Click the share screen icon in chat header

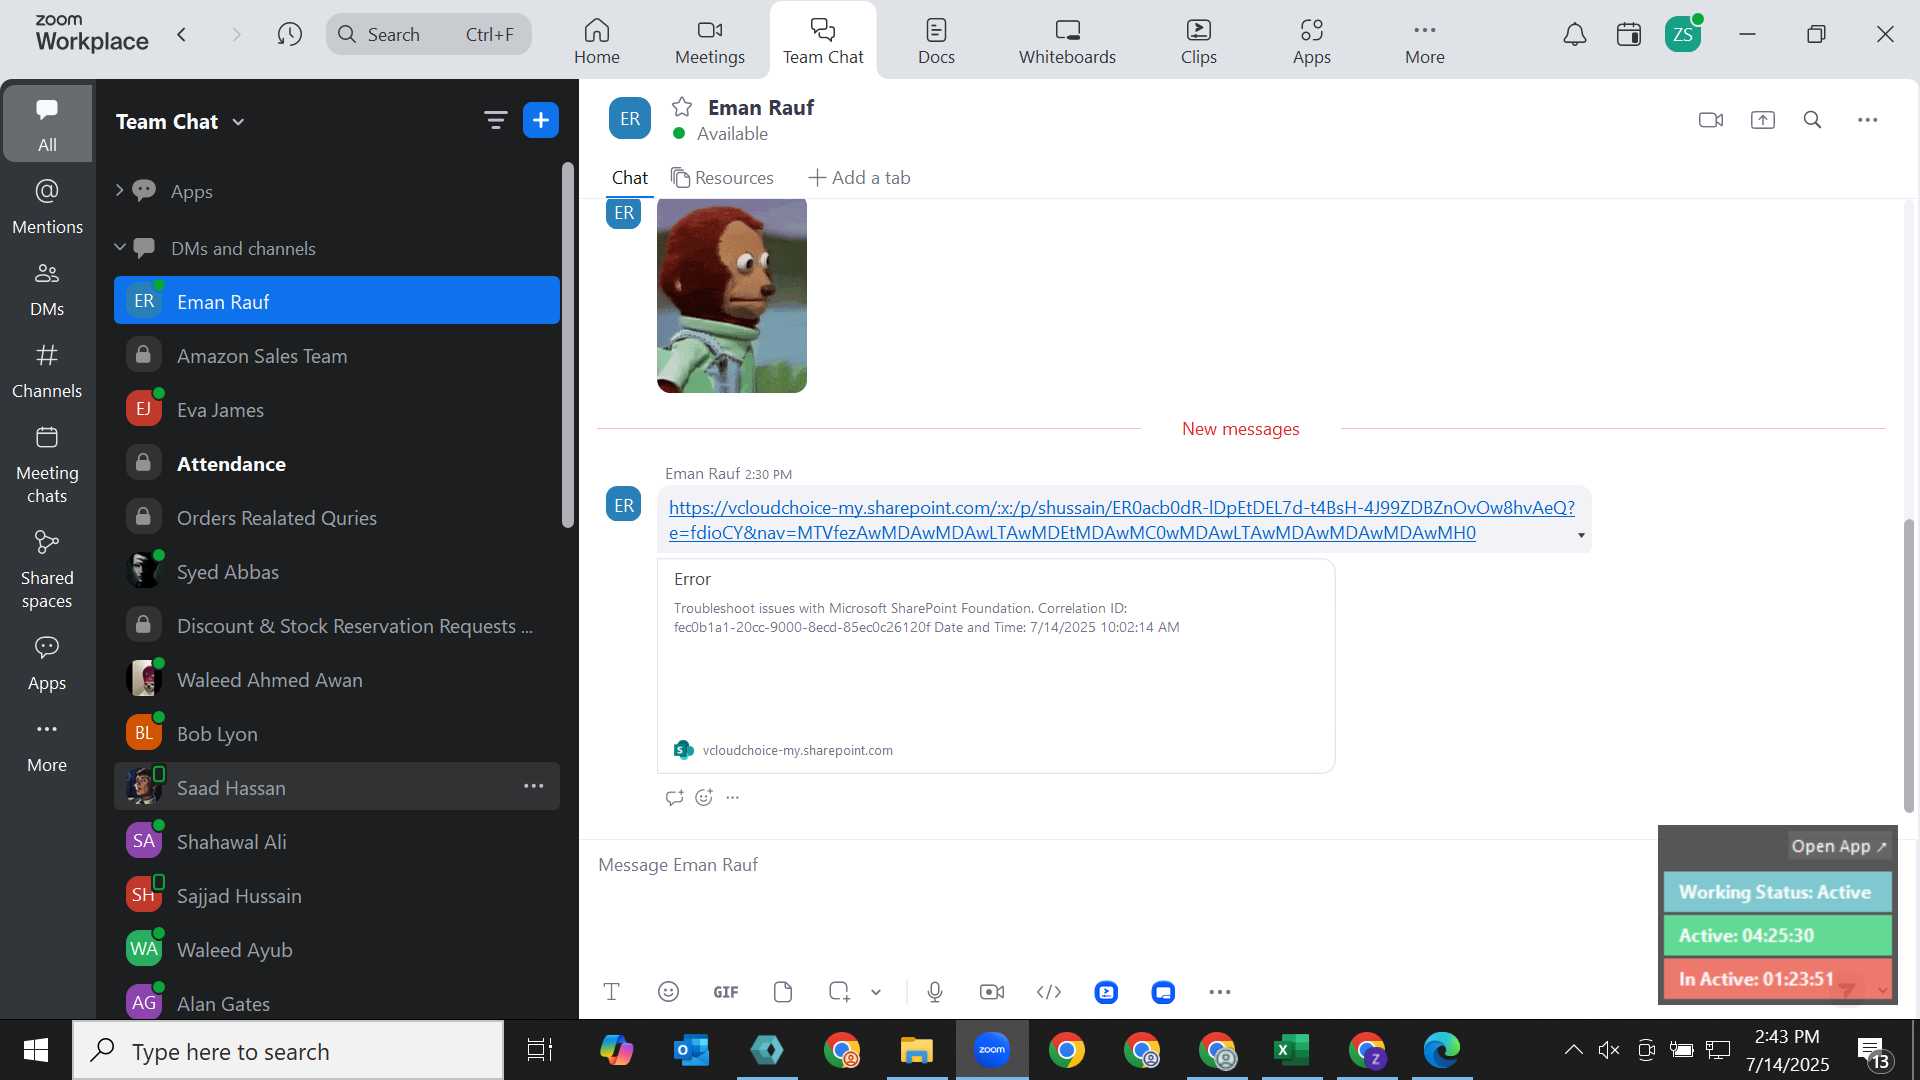click(x=1762, y=120)
